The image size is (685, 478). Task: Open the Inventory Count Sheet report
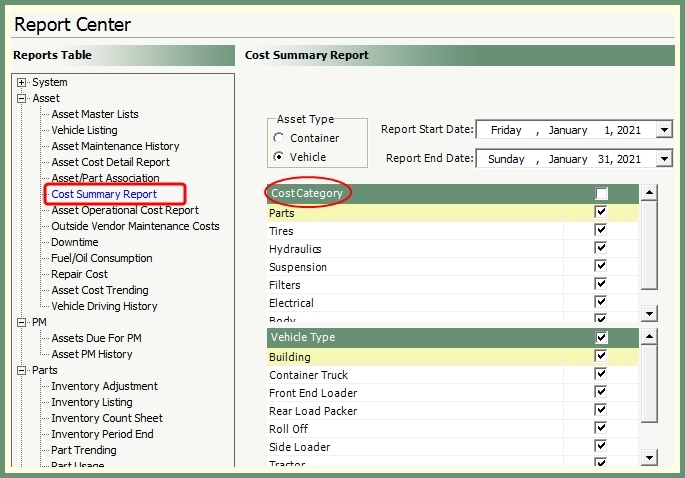pos(107,418)
